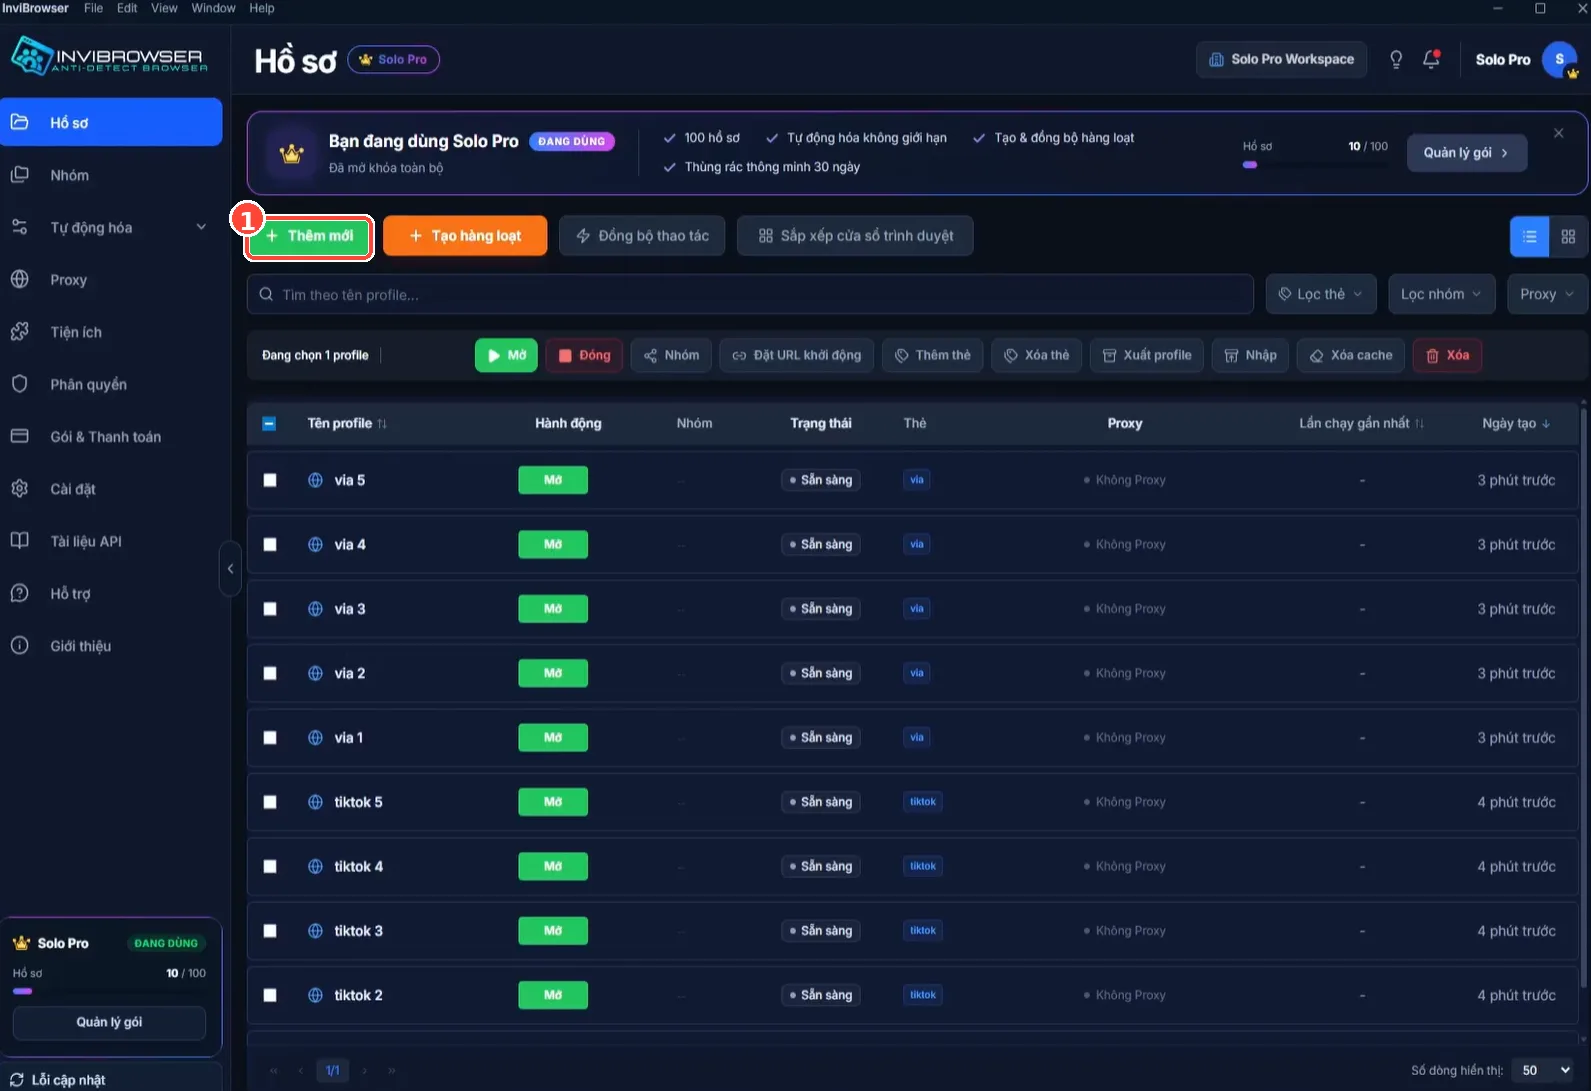Viewport: 1591px width, 1091px height.
Task: Sort by Ngày tạo arrow
Action: point(1546,424)
